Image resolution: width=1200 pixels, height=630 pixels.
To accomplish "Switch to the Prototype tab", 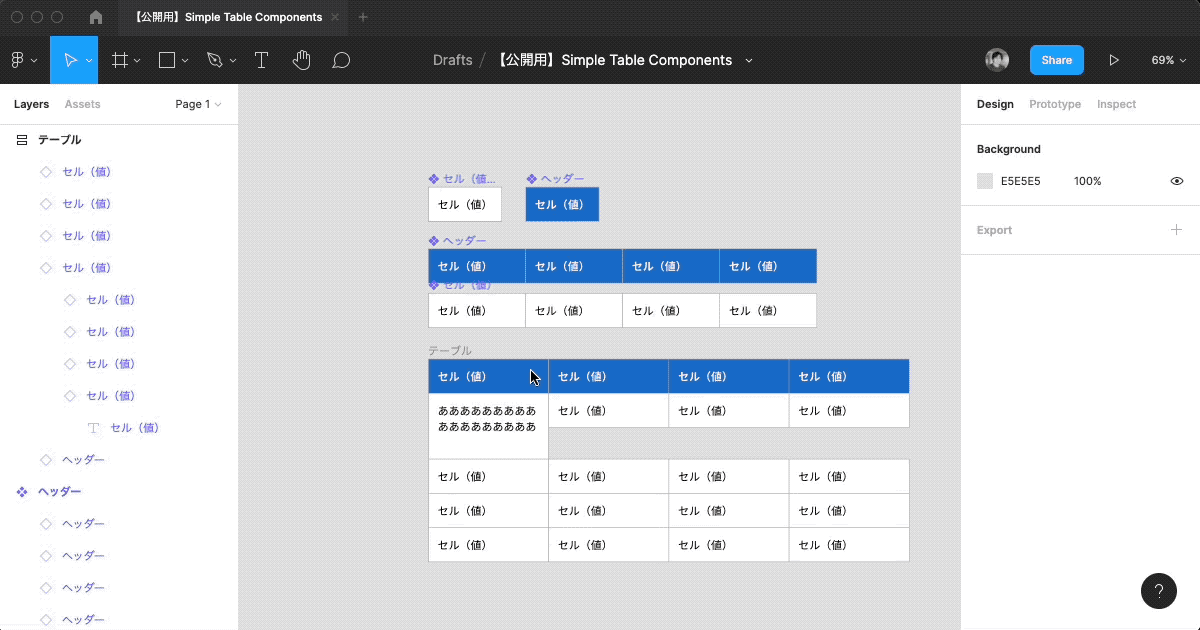I will (x=1054, y=104).
